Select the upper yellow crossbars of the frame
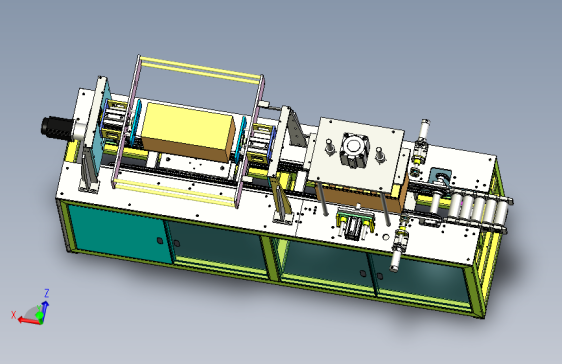 click(200, 70)
